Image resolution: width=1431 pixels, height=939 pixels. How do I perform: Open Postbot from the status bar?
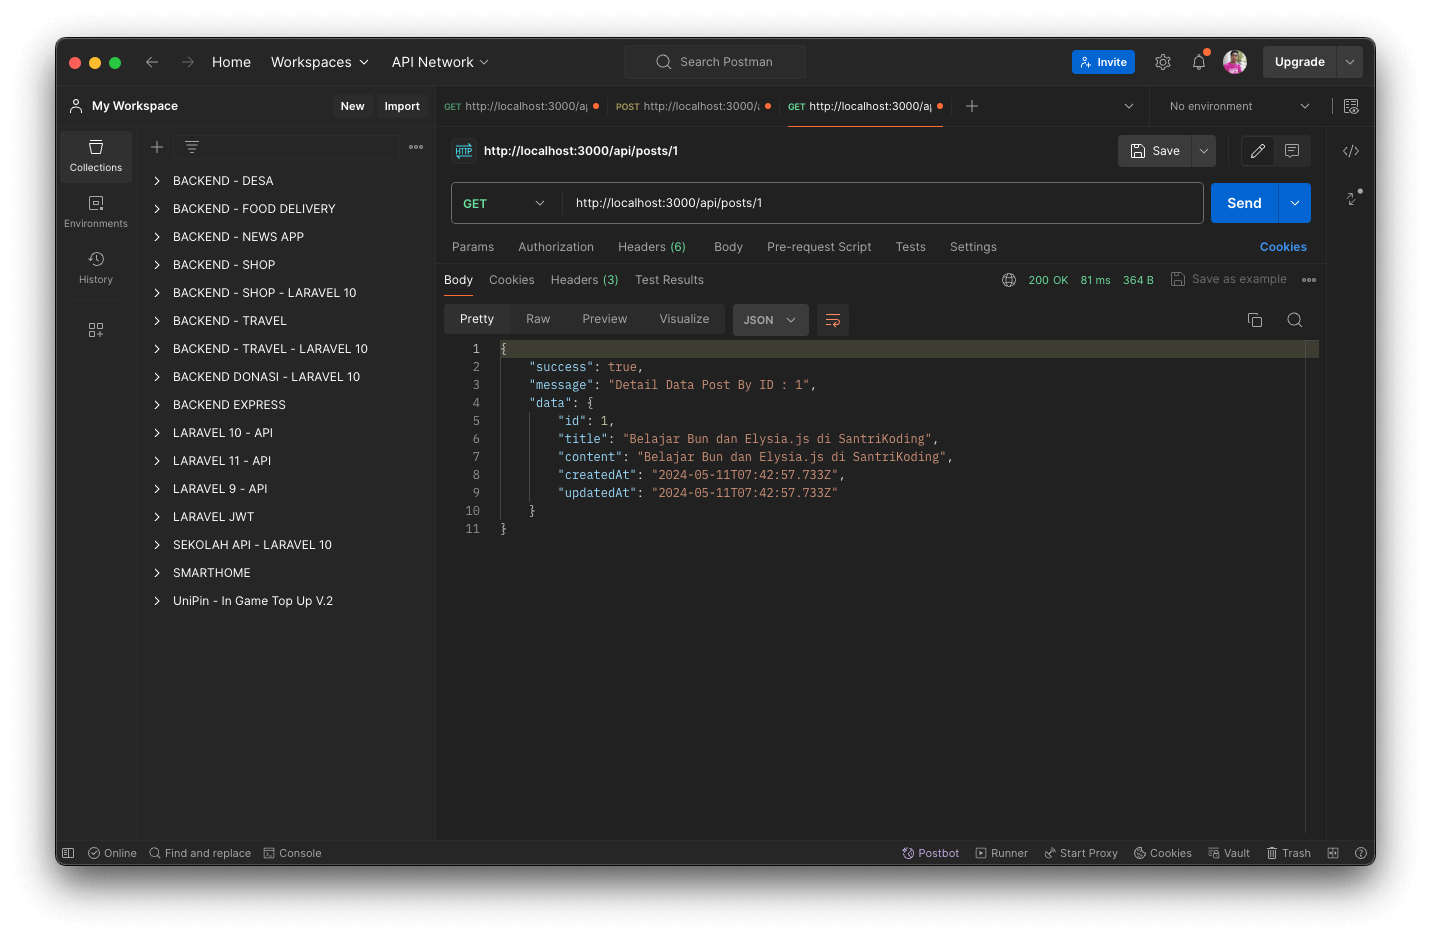tap(930, 853)
